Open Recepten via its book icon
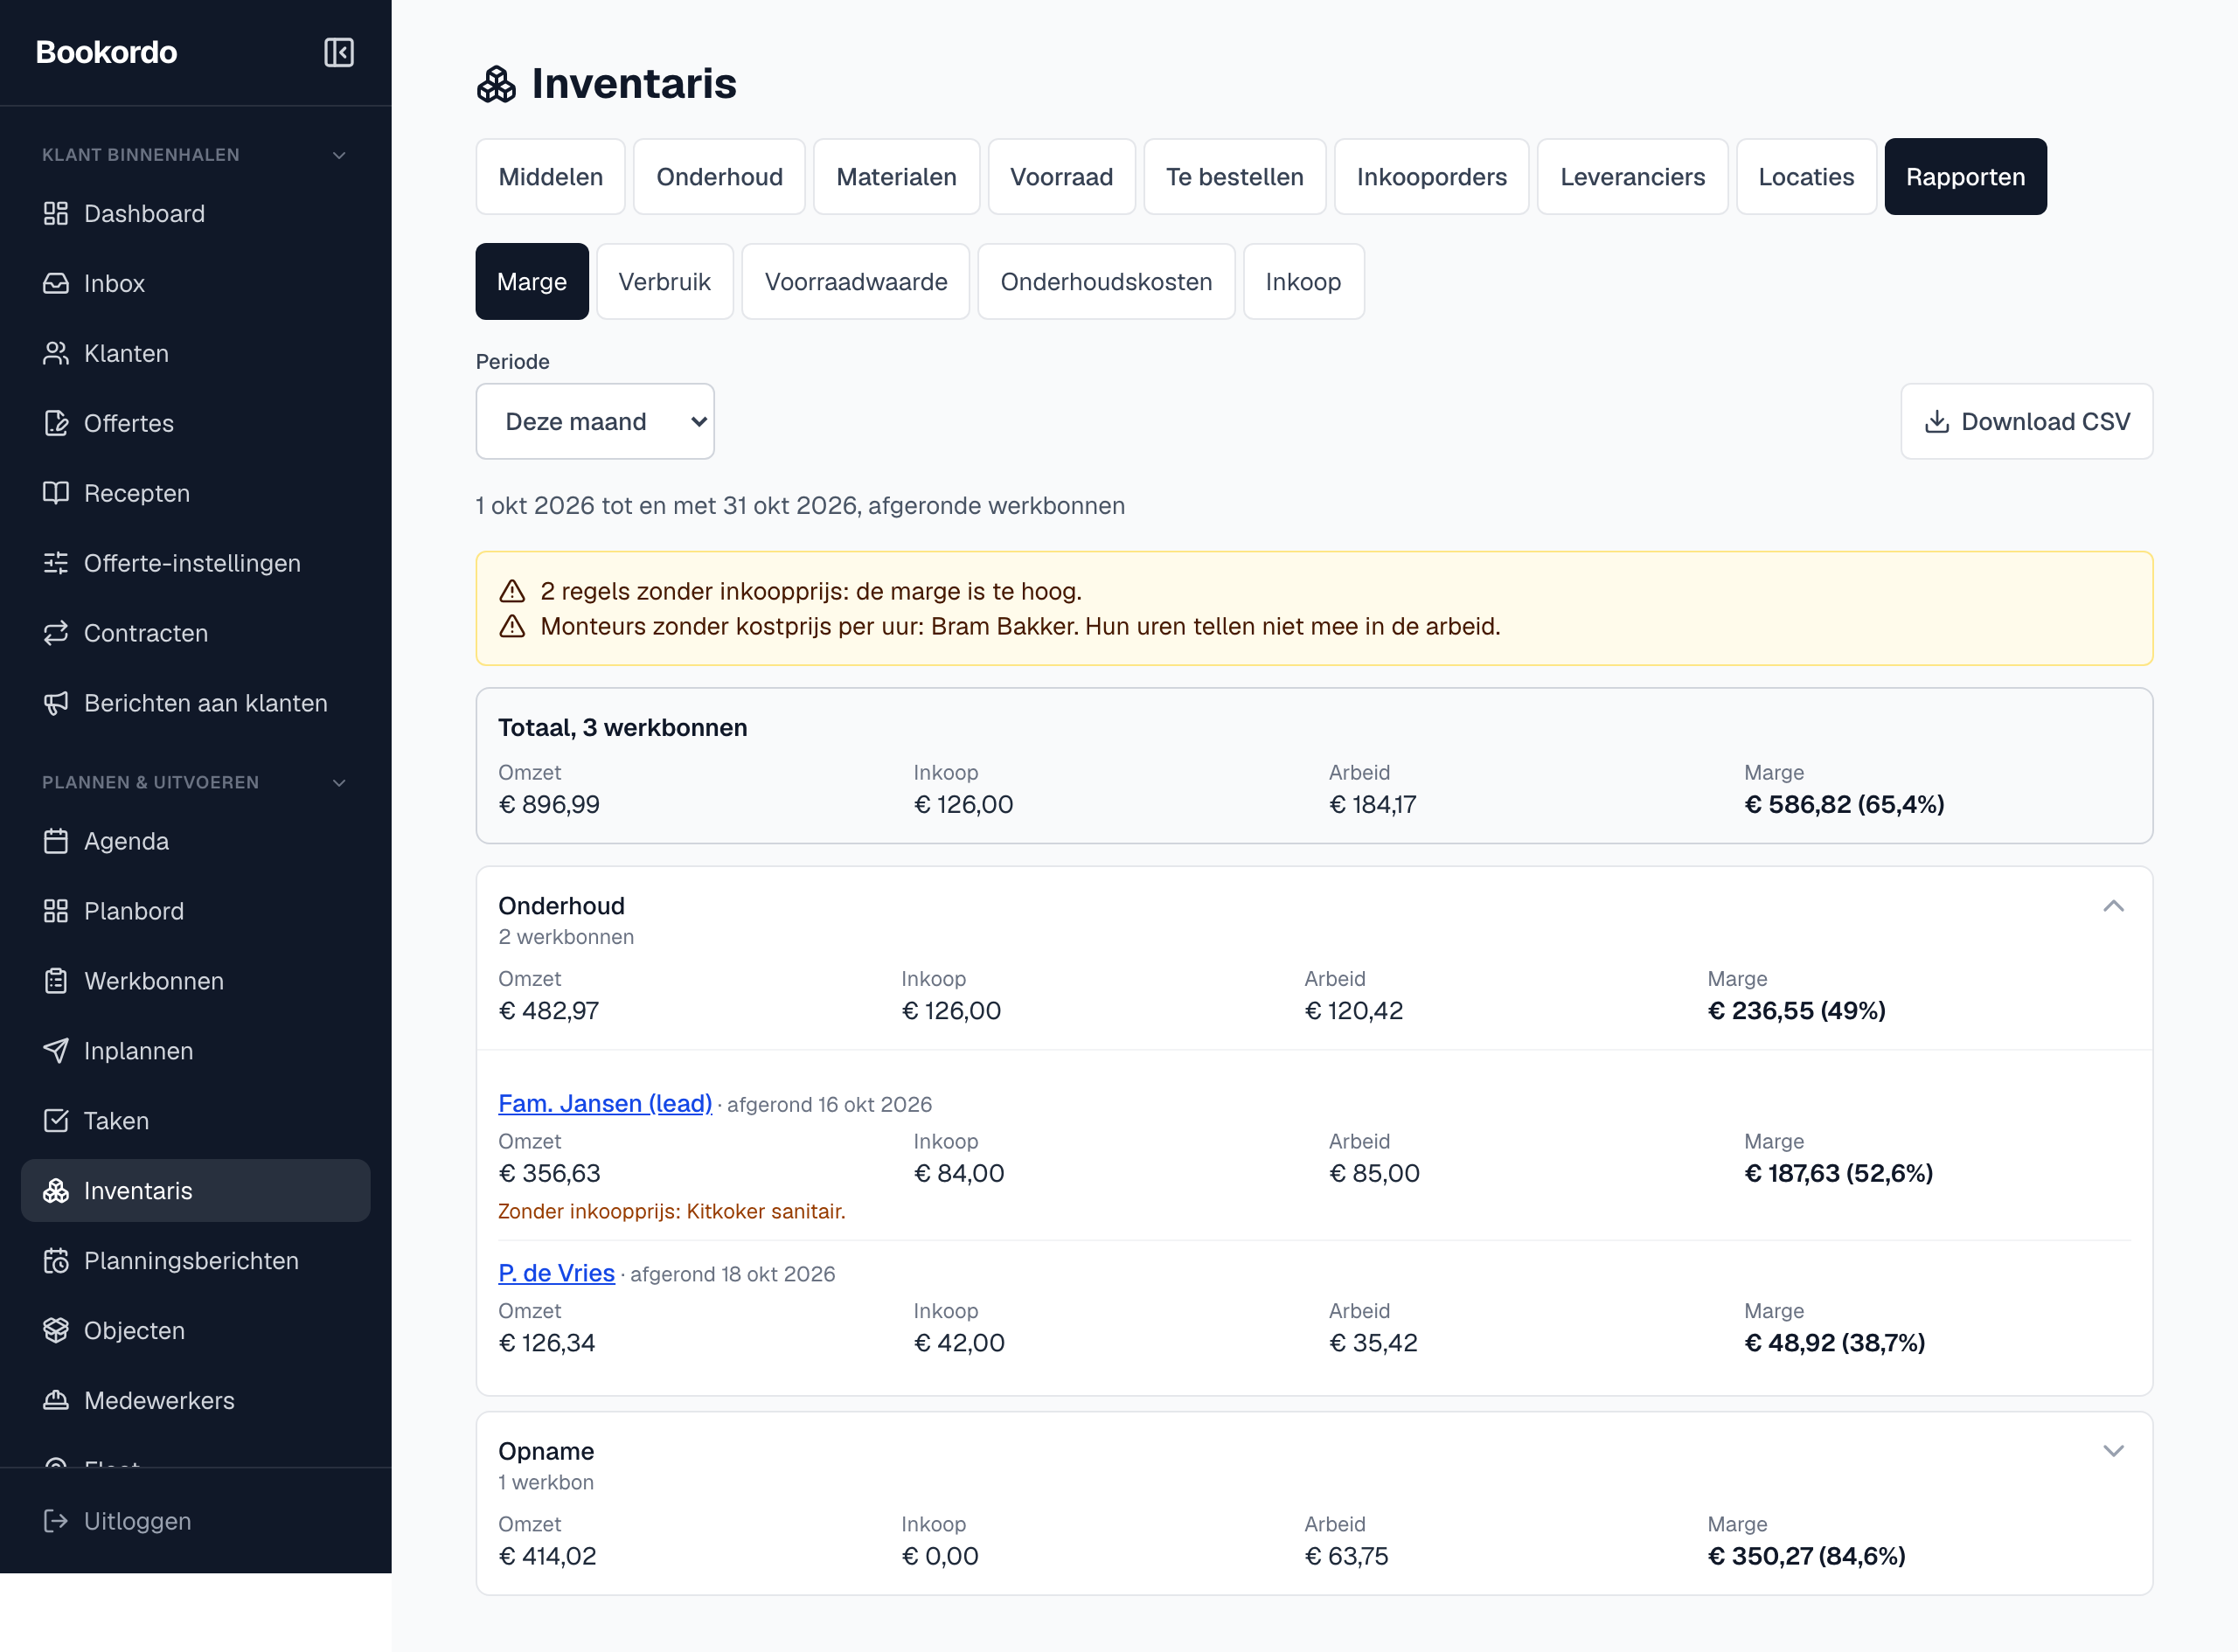 [x=56, y=493]
